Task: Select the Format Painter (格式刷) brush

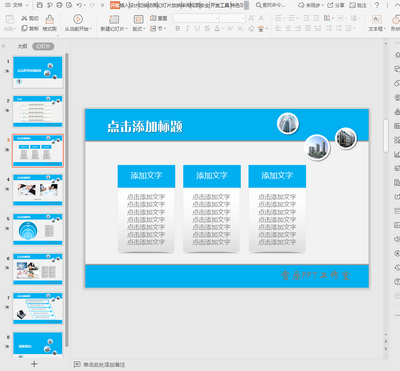Action: click(49, 19)
